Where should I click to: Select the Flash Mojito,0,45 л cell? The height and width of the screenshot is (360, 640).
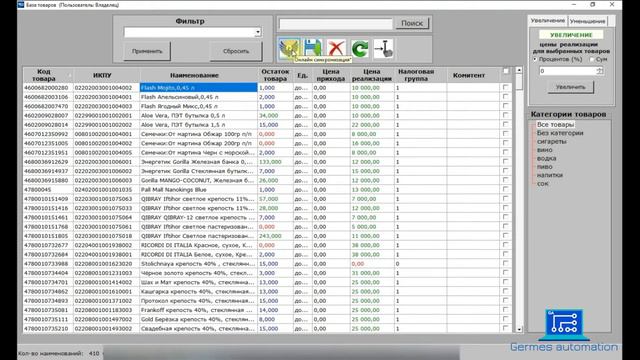click(198, 87)
